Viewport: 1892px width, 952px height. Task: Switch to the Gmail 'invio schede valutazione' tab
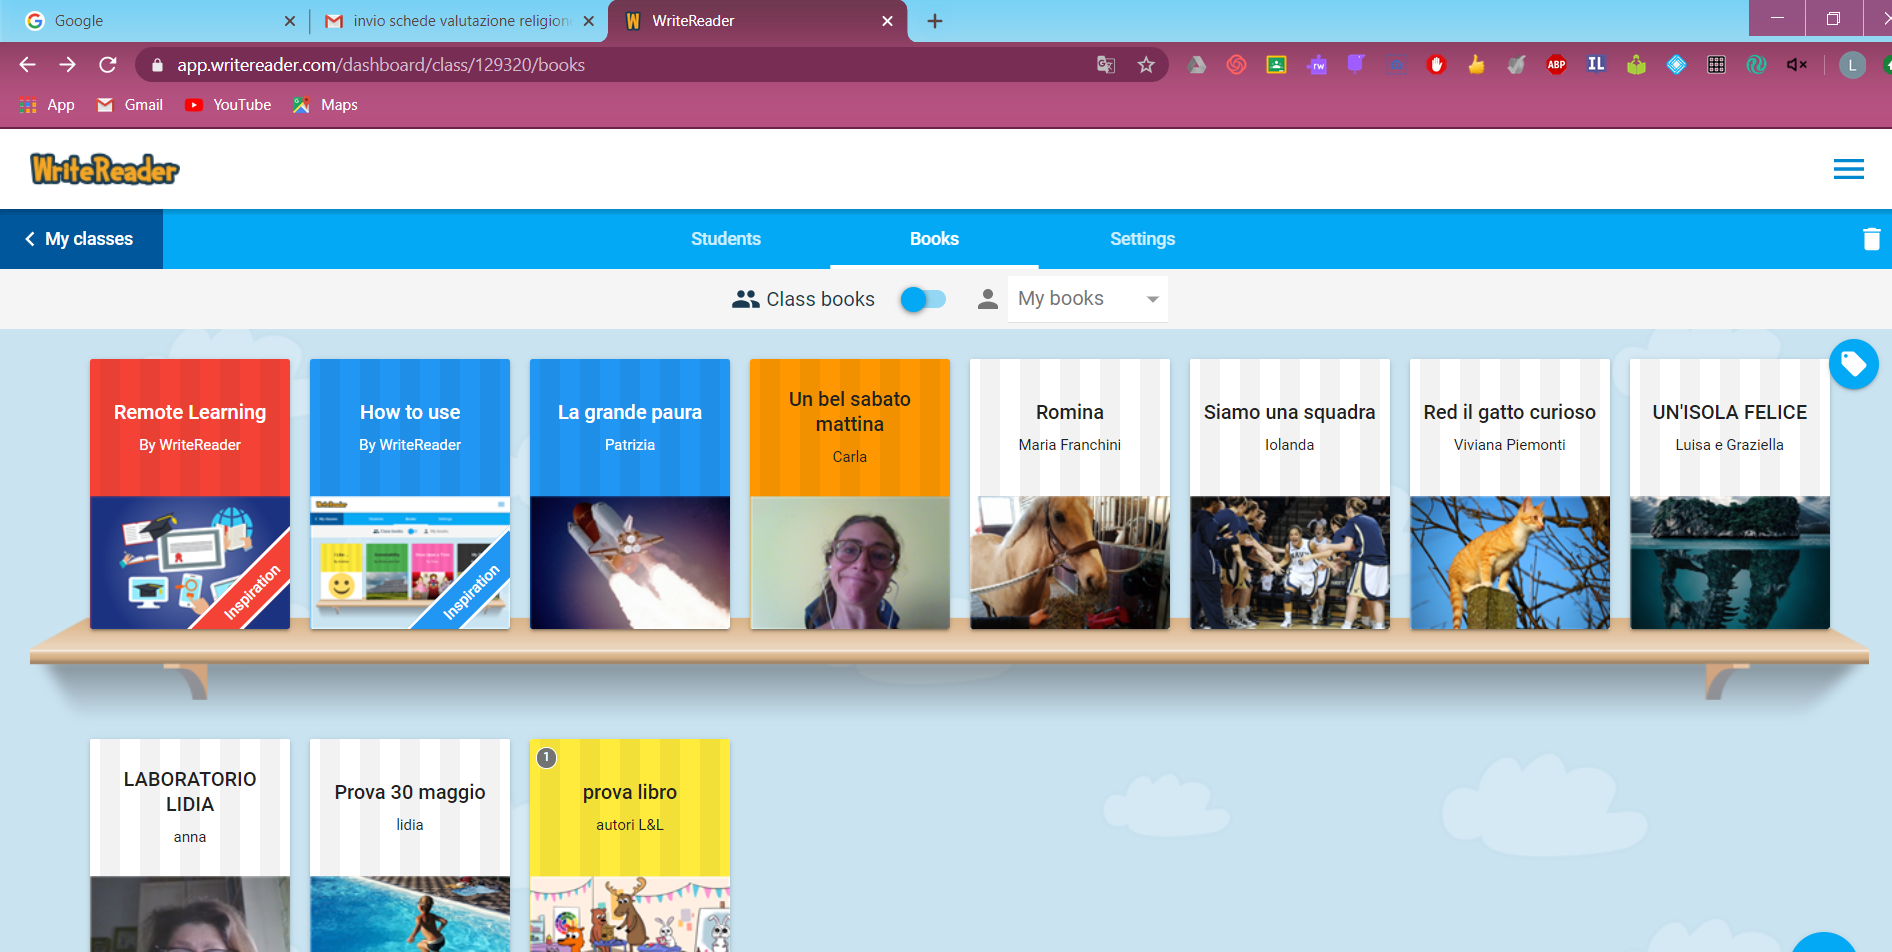click(460, 21)
